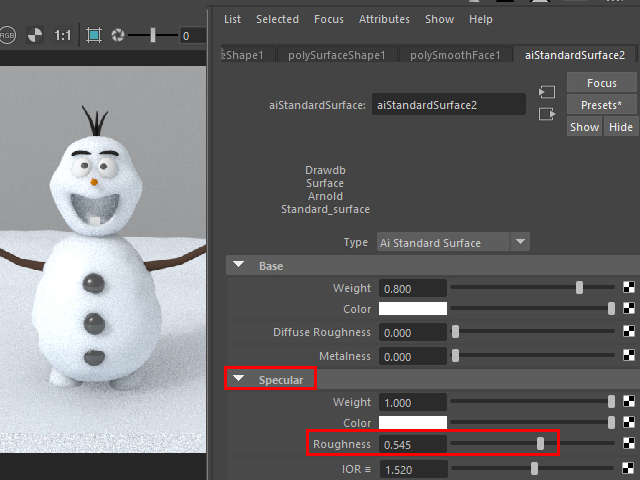
Task: Click the Metalness map checker icon
Action: (631, 356)
